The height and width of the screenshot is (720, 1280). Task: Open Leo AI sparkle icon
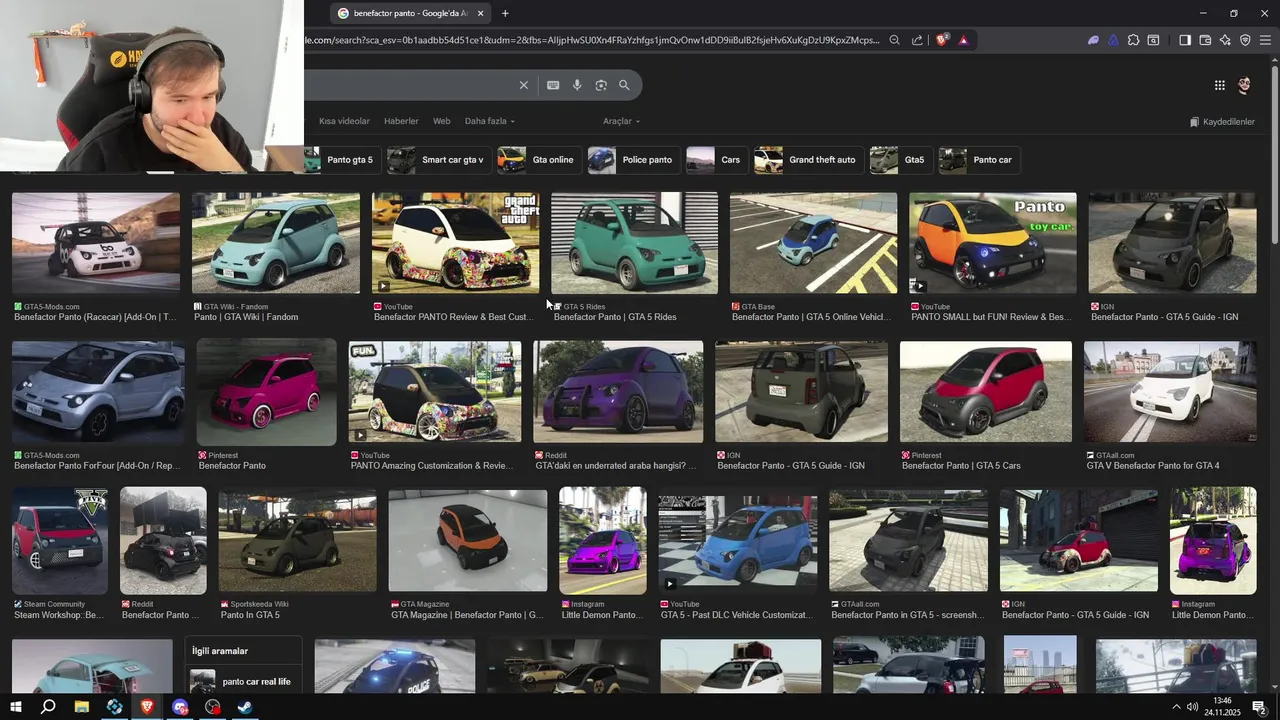(1225, 40)
